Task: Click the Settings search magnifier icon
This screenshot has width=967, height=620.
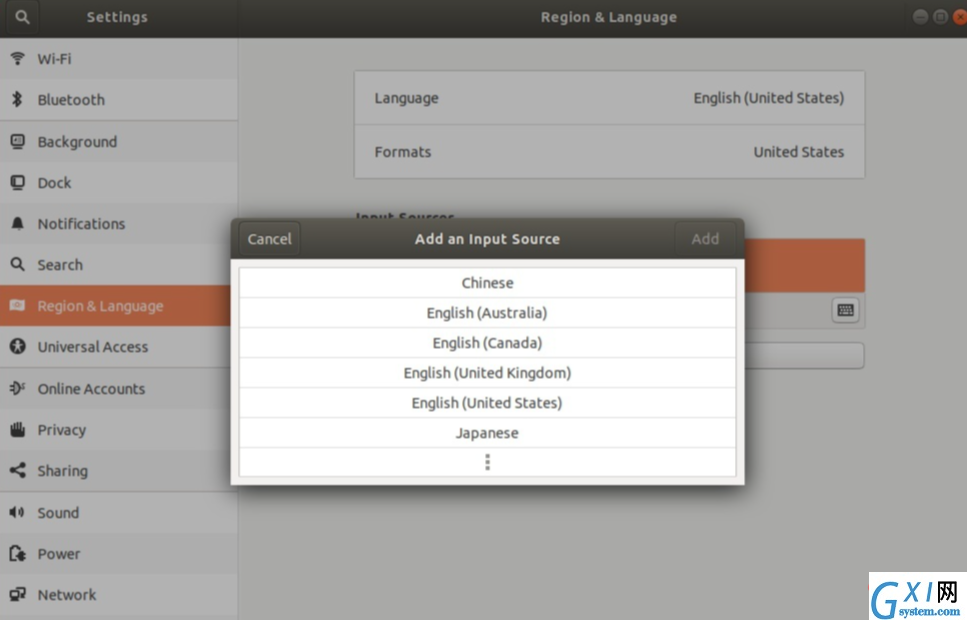Action: click(22, 17)
